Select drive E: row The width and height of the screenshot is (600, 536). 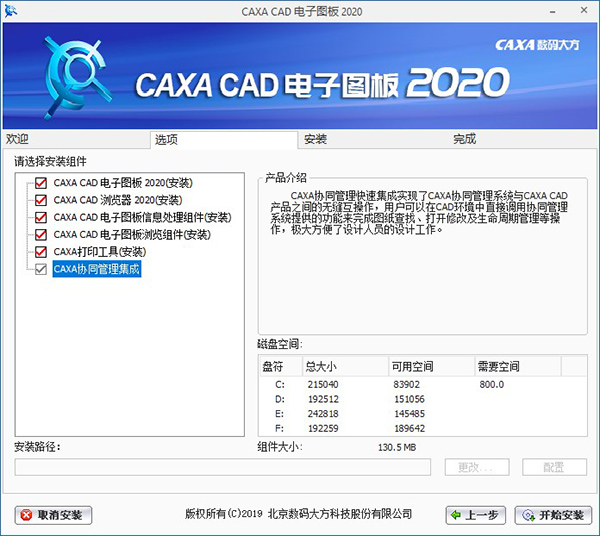423,414
